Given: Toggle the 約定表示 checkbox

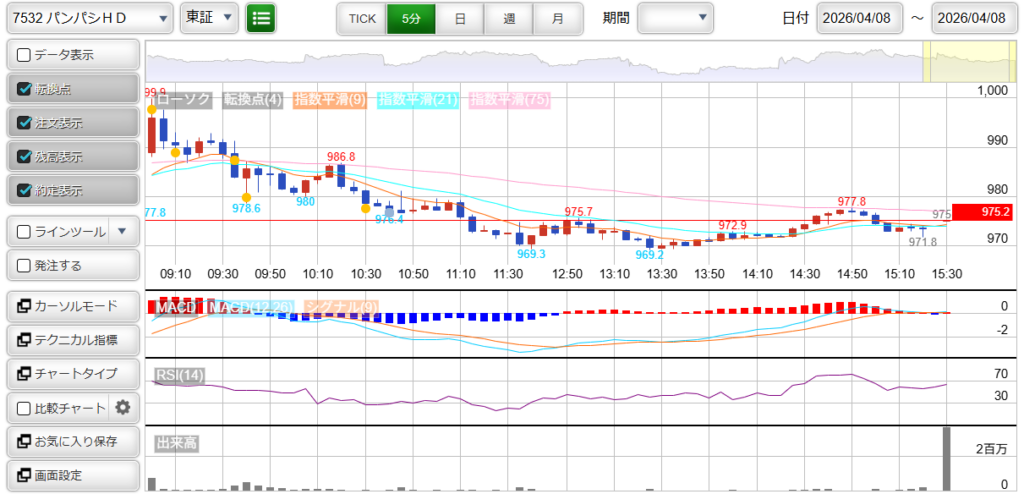Looking at the screenshot, I should (25, 190).
